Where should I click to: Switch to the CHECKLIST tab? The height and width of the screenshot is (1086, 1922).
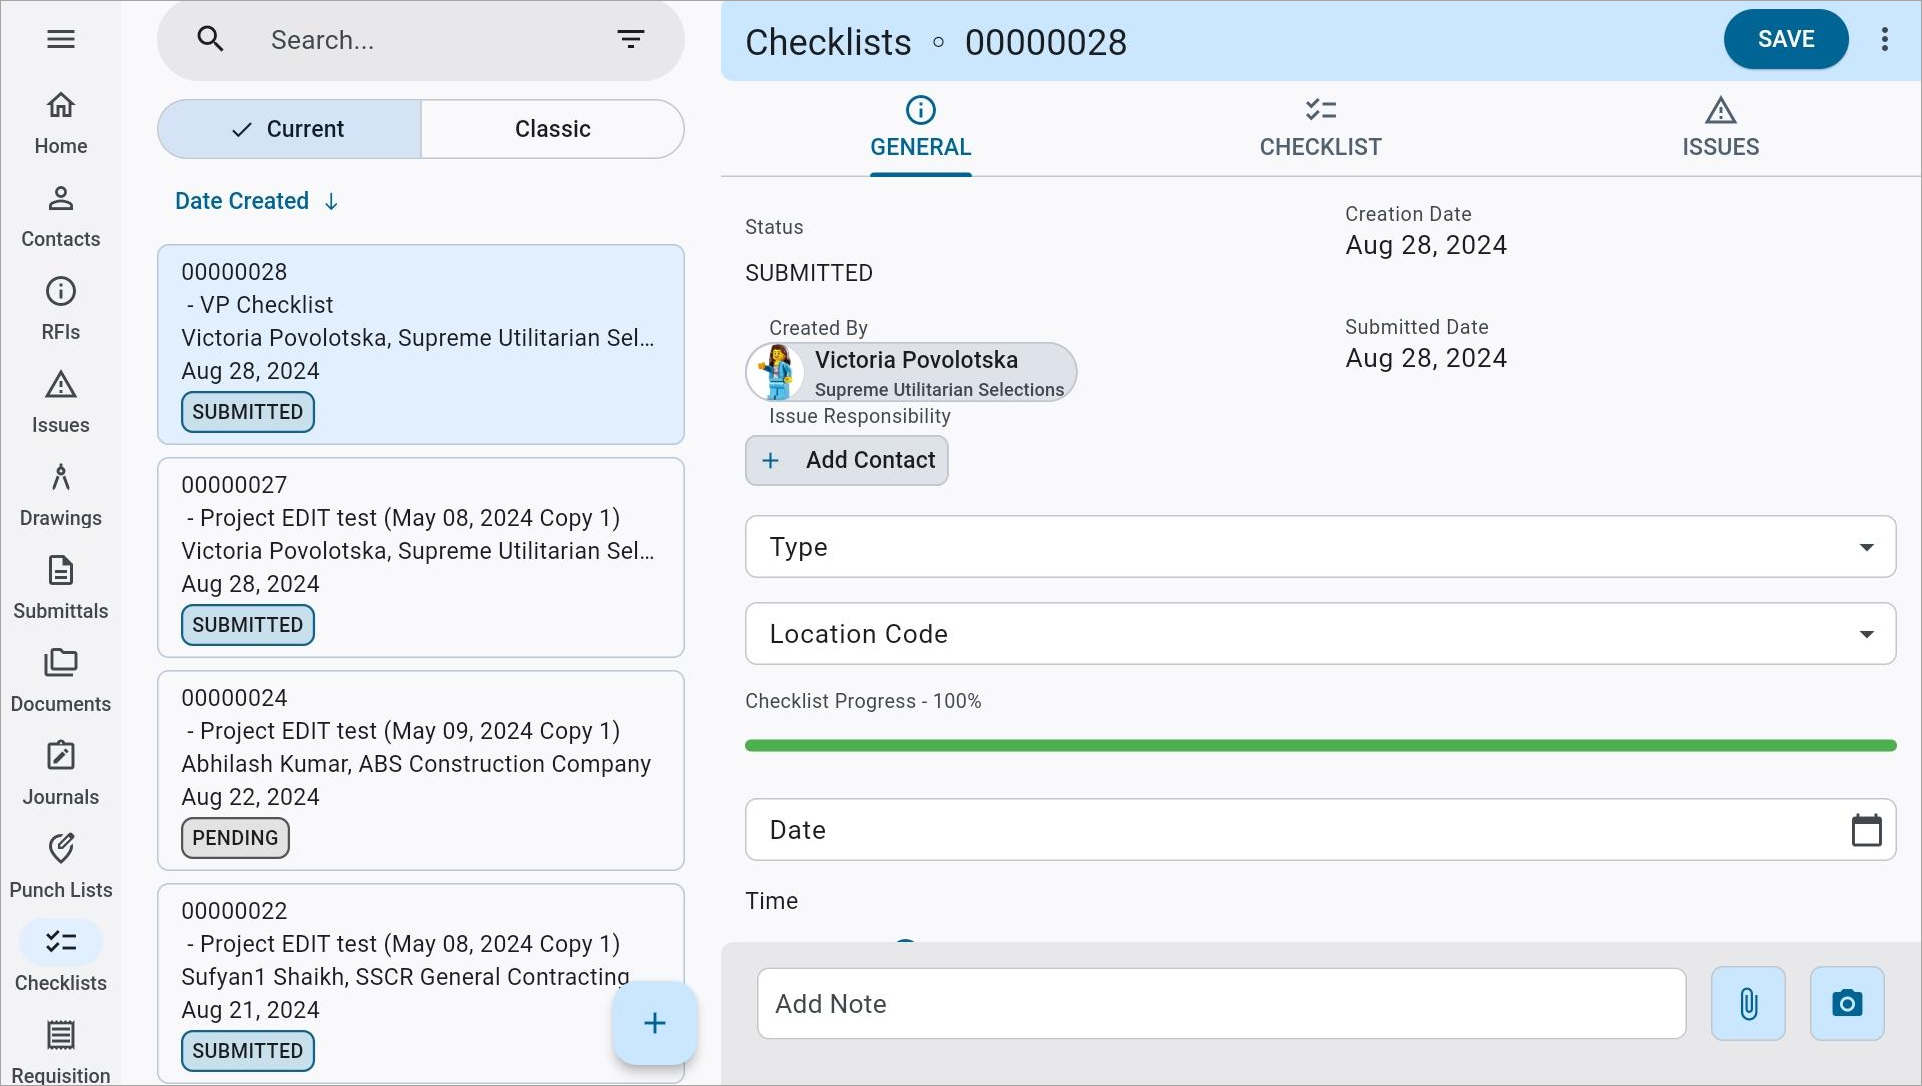pyautogui.click(x=1319, y=129)
